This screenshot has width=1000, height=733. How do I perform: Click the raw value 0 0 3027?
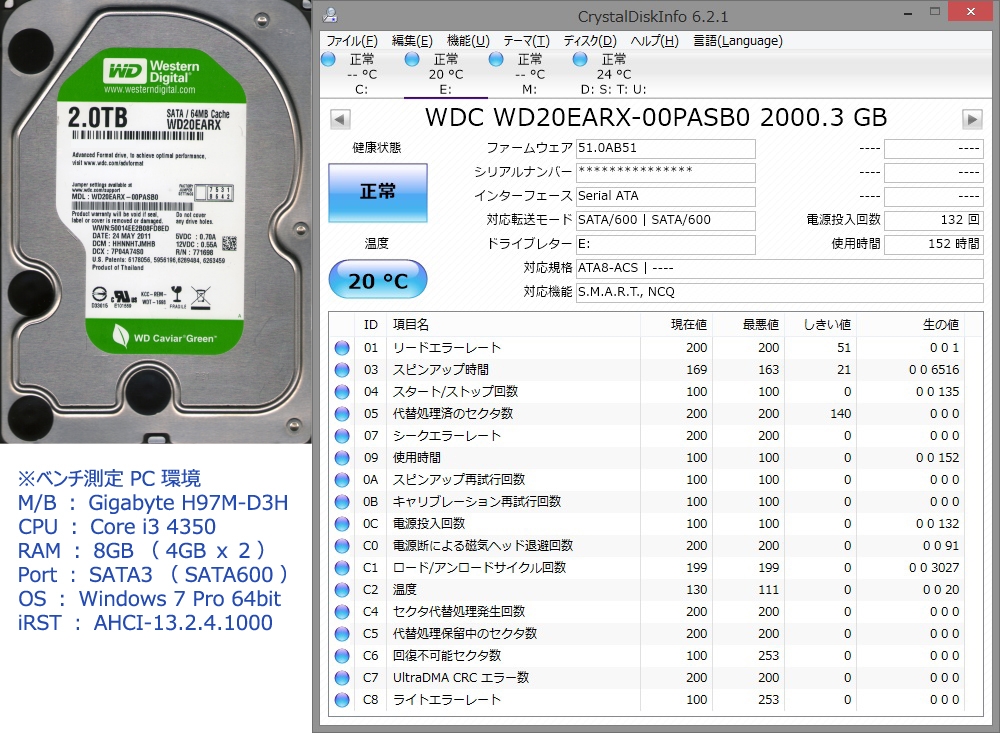934,568
